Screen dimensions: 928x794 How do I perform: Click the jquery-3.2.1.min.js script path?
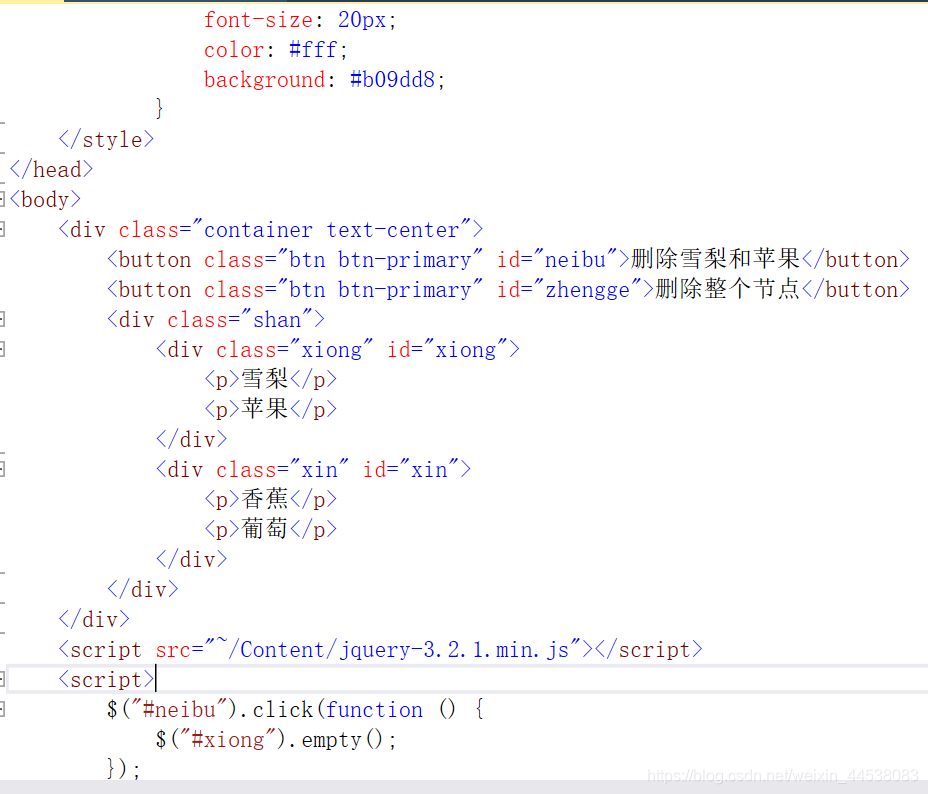(392, 650)
